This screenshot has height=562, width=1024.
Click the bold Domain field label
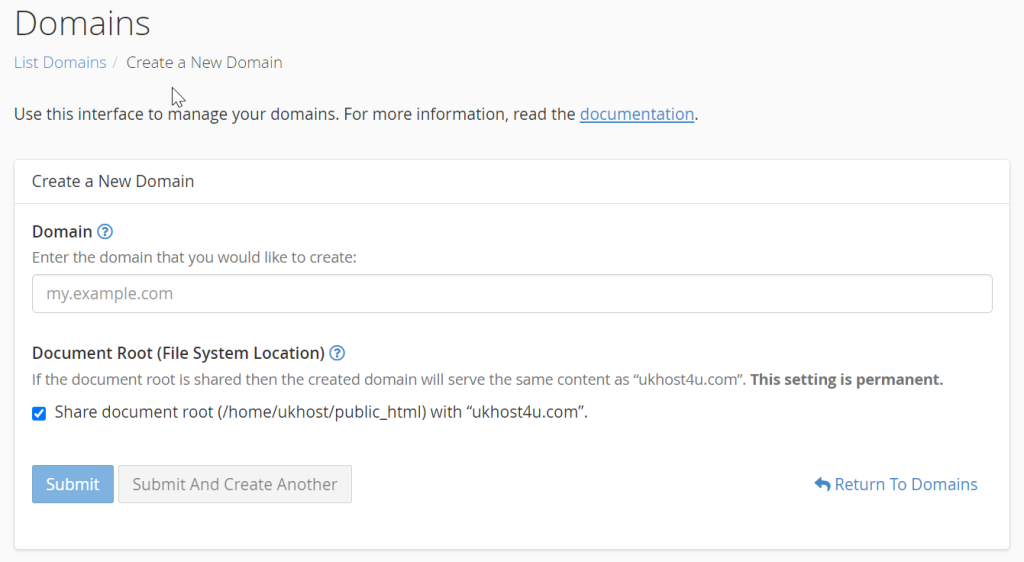tap(62, 232)
